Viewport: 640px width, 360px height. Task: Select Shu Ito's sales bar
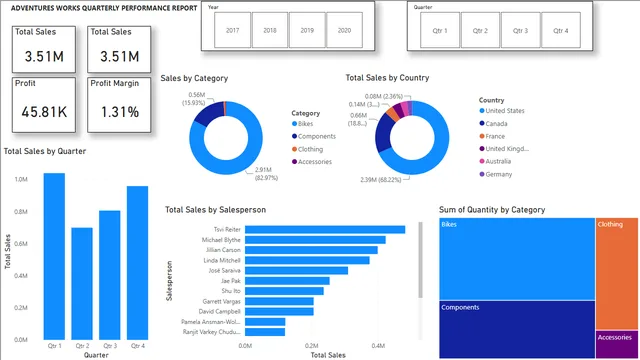click(x=284, y=291)
